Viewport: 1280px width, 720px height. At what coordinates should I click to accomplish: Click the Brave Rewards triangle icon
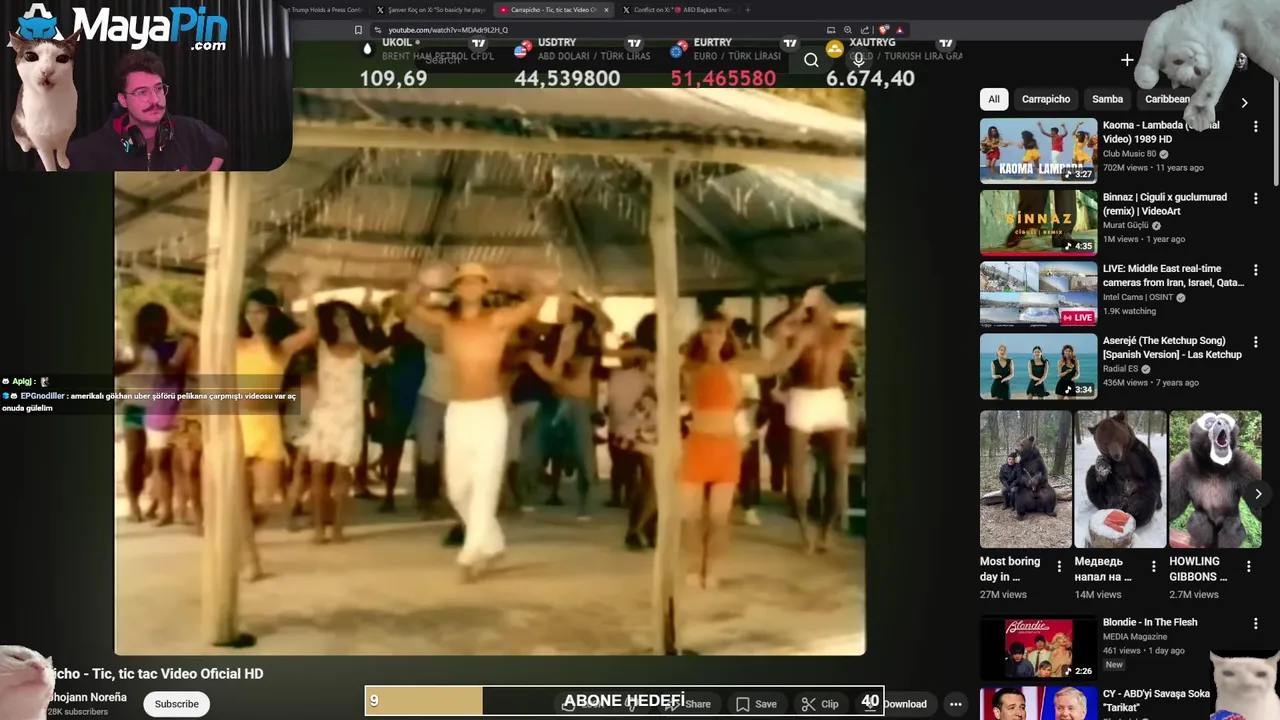tap(899, 30)
